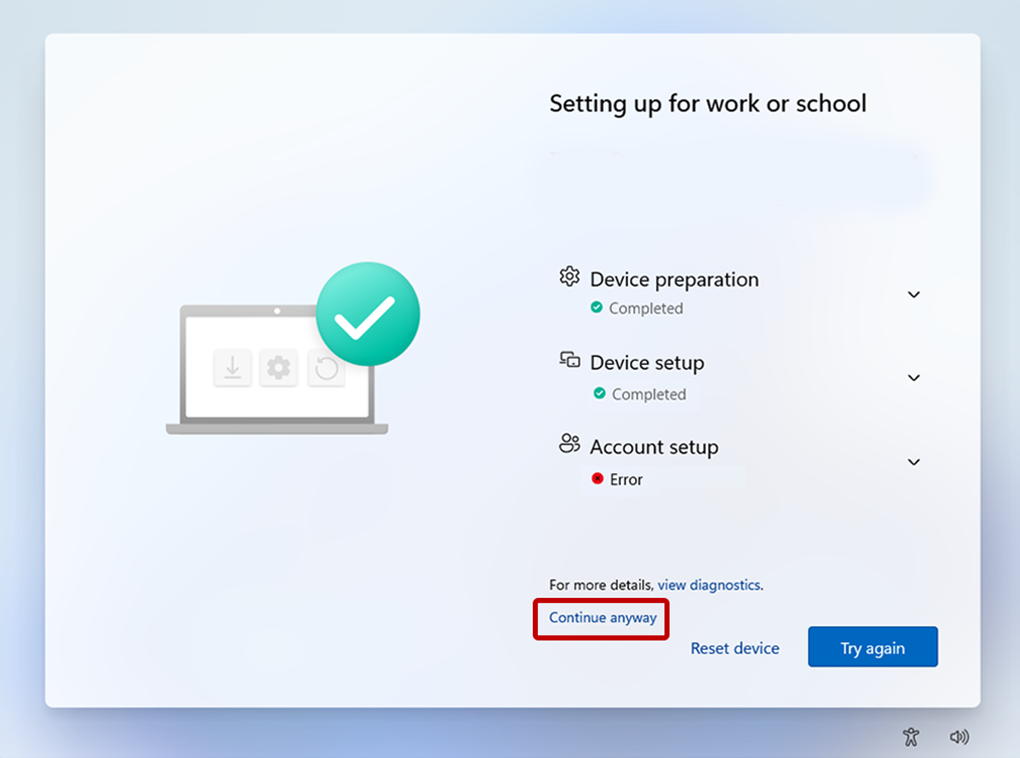
Task: Expand the Device setup details chevron
Action: coord(913,378)
